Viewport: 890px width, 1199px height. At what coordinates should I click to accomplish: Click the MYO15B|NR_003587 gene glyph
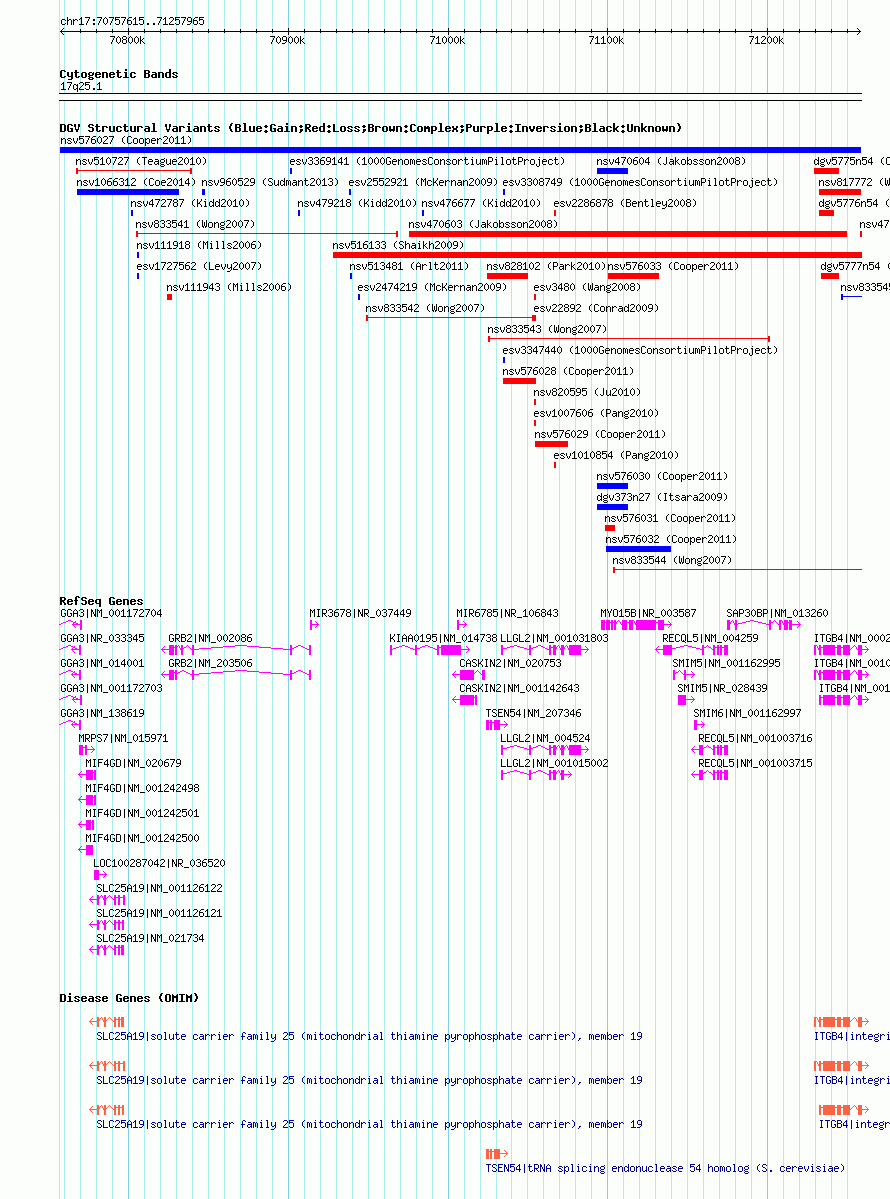pyautogui.click(x=635, y=625)
